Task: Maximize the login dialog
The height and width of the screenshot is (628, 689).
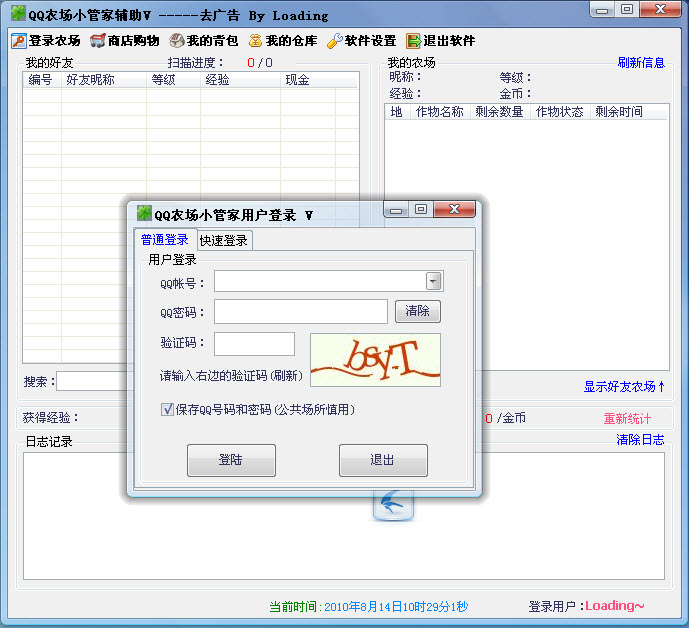Action: pyautogui.click(x=421, y=210)
